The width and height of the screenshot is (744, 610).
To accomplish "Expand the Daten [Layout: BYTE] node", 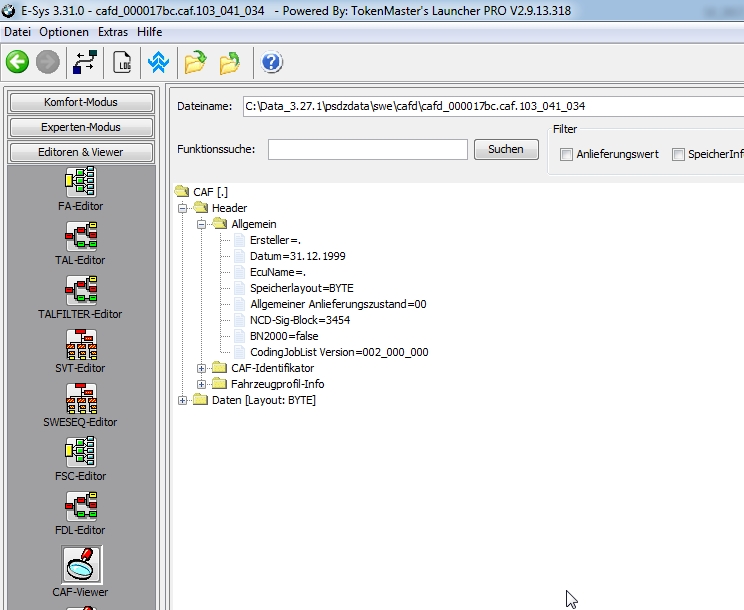I will (x=182, y=401).
